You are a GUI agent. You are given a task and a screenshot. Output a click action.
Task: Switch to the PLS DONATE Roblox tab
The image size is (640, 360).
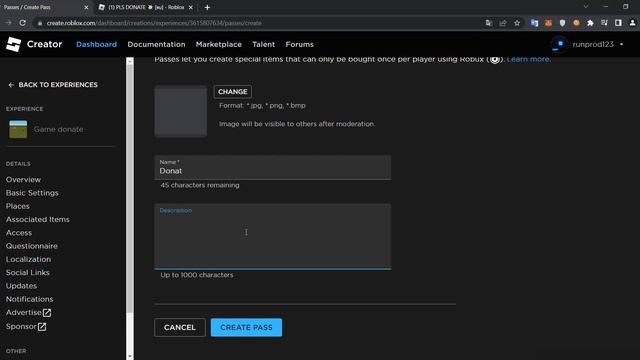[x=146, y=7]
